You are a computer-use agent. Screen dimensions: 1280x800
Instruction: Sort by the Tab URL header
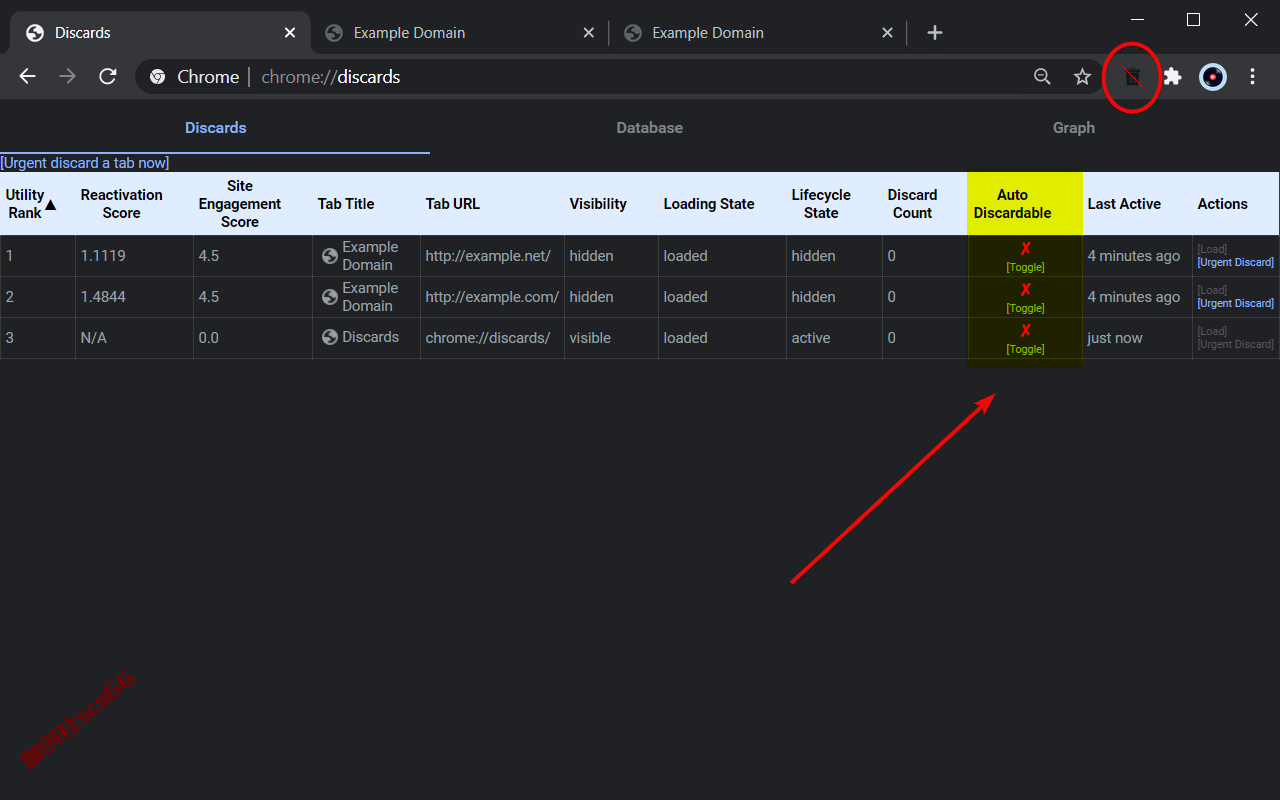(x=492, y=204)
